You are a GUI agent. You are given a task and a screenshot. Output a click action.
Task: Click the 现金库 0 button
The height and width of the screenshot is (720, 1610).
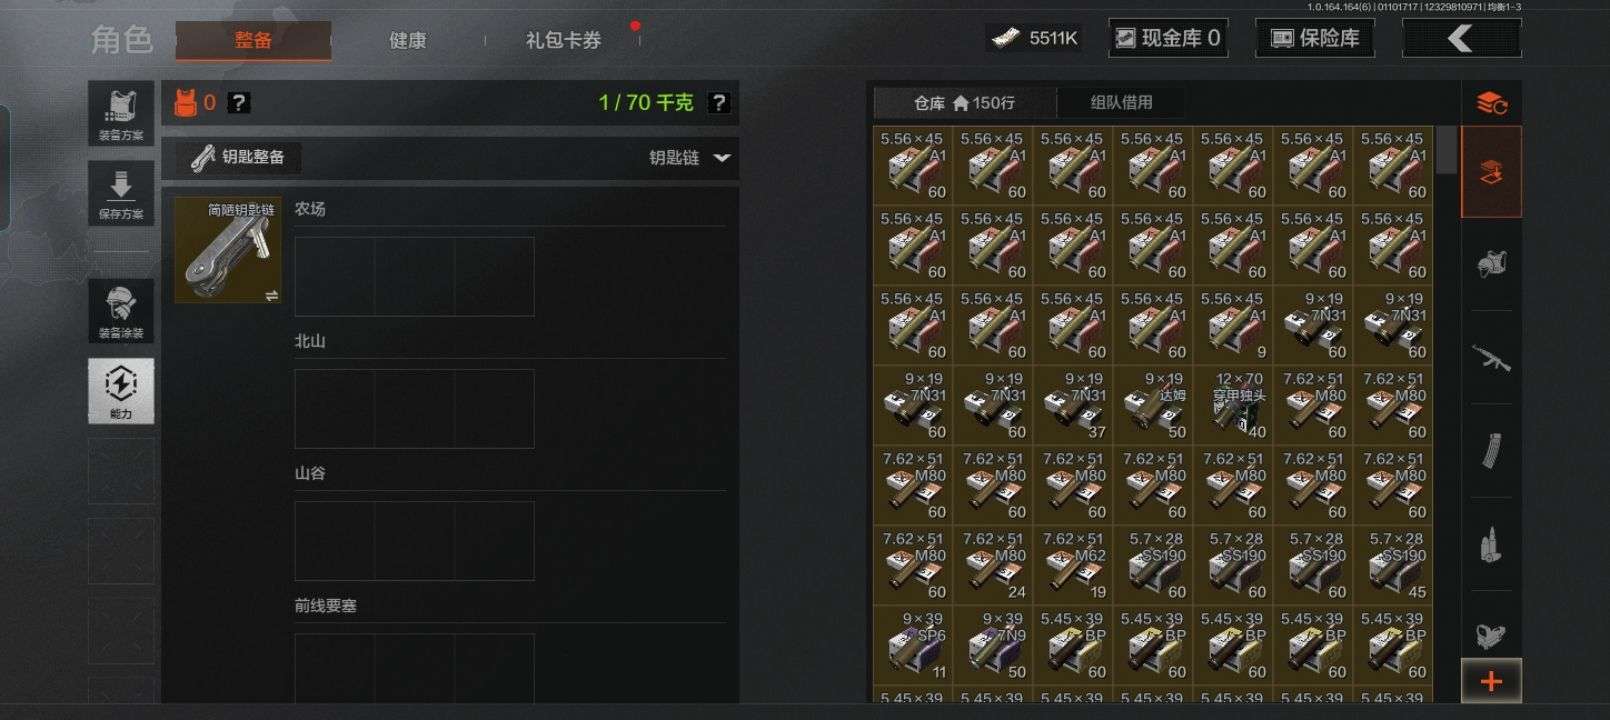pos(1168,39)
